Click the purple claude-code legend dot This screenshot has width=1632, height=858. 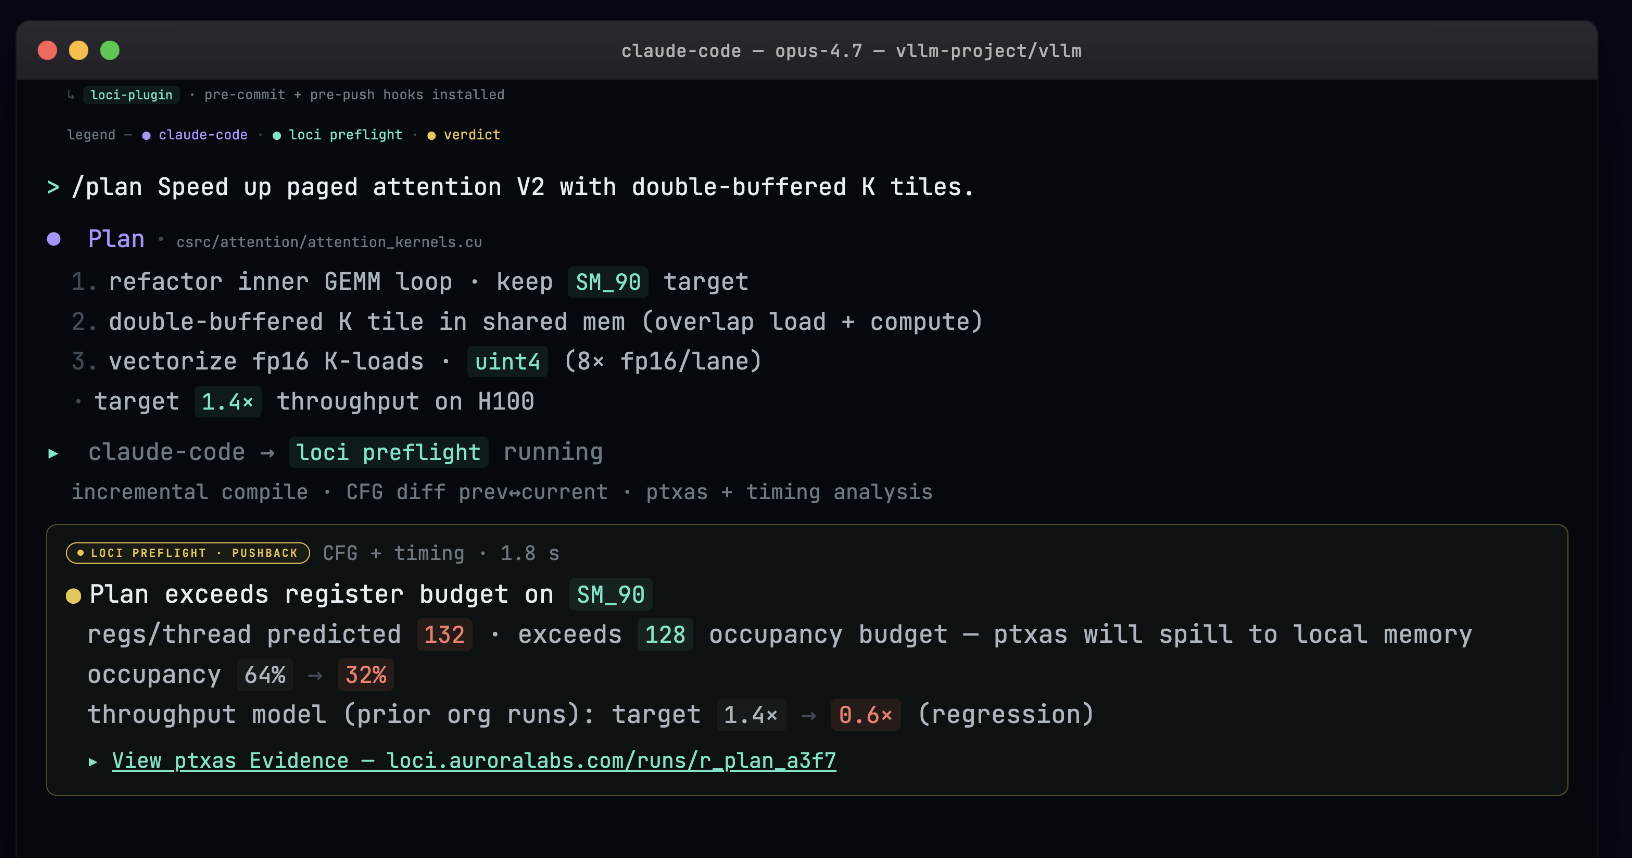coord(146,135)
